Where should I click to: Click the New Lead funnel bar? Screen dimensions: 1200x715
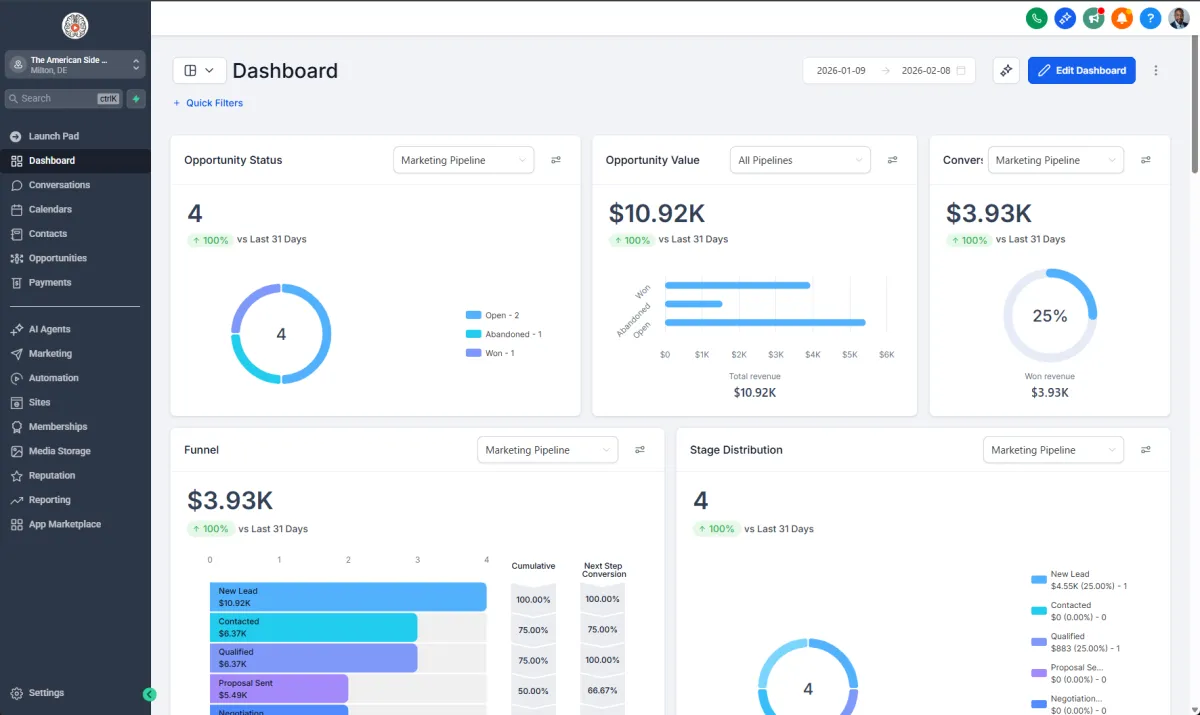click(348, 597)
